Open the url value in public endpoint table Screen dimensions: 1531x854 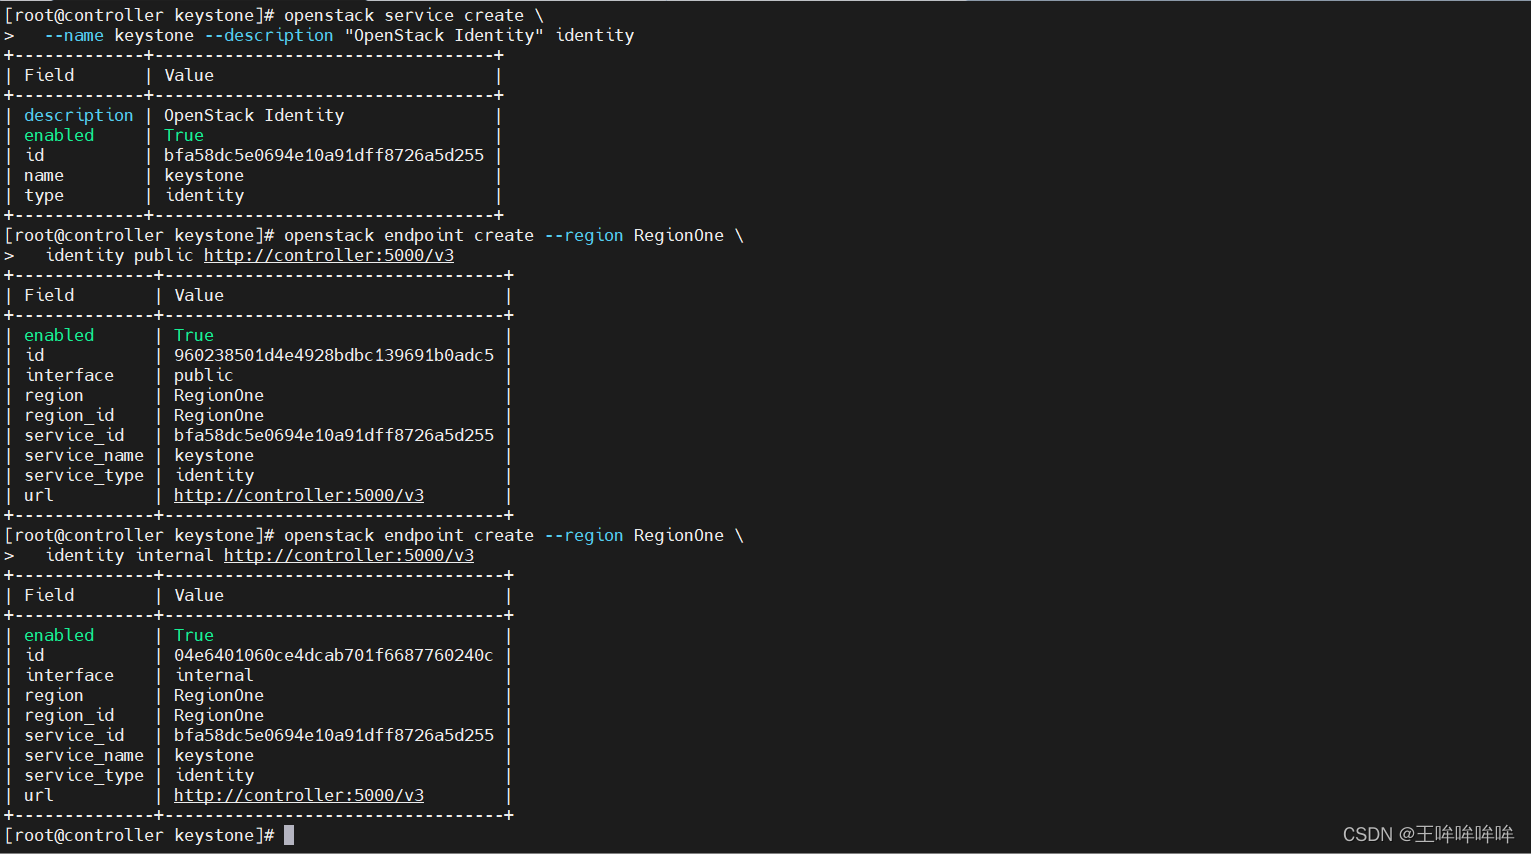(299, 495)
